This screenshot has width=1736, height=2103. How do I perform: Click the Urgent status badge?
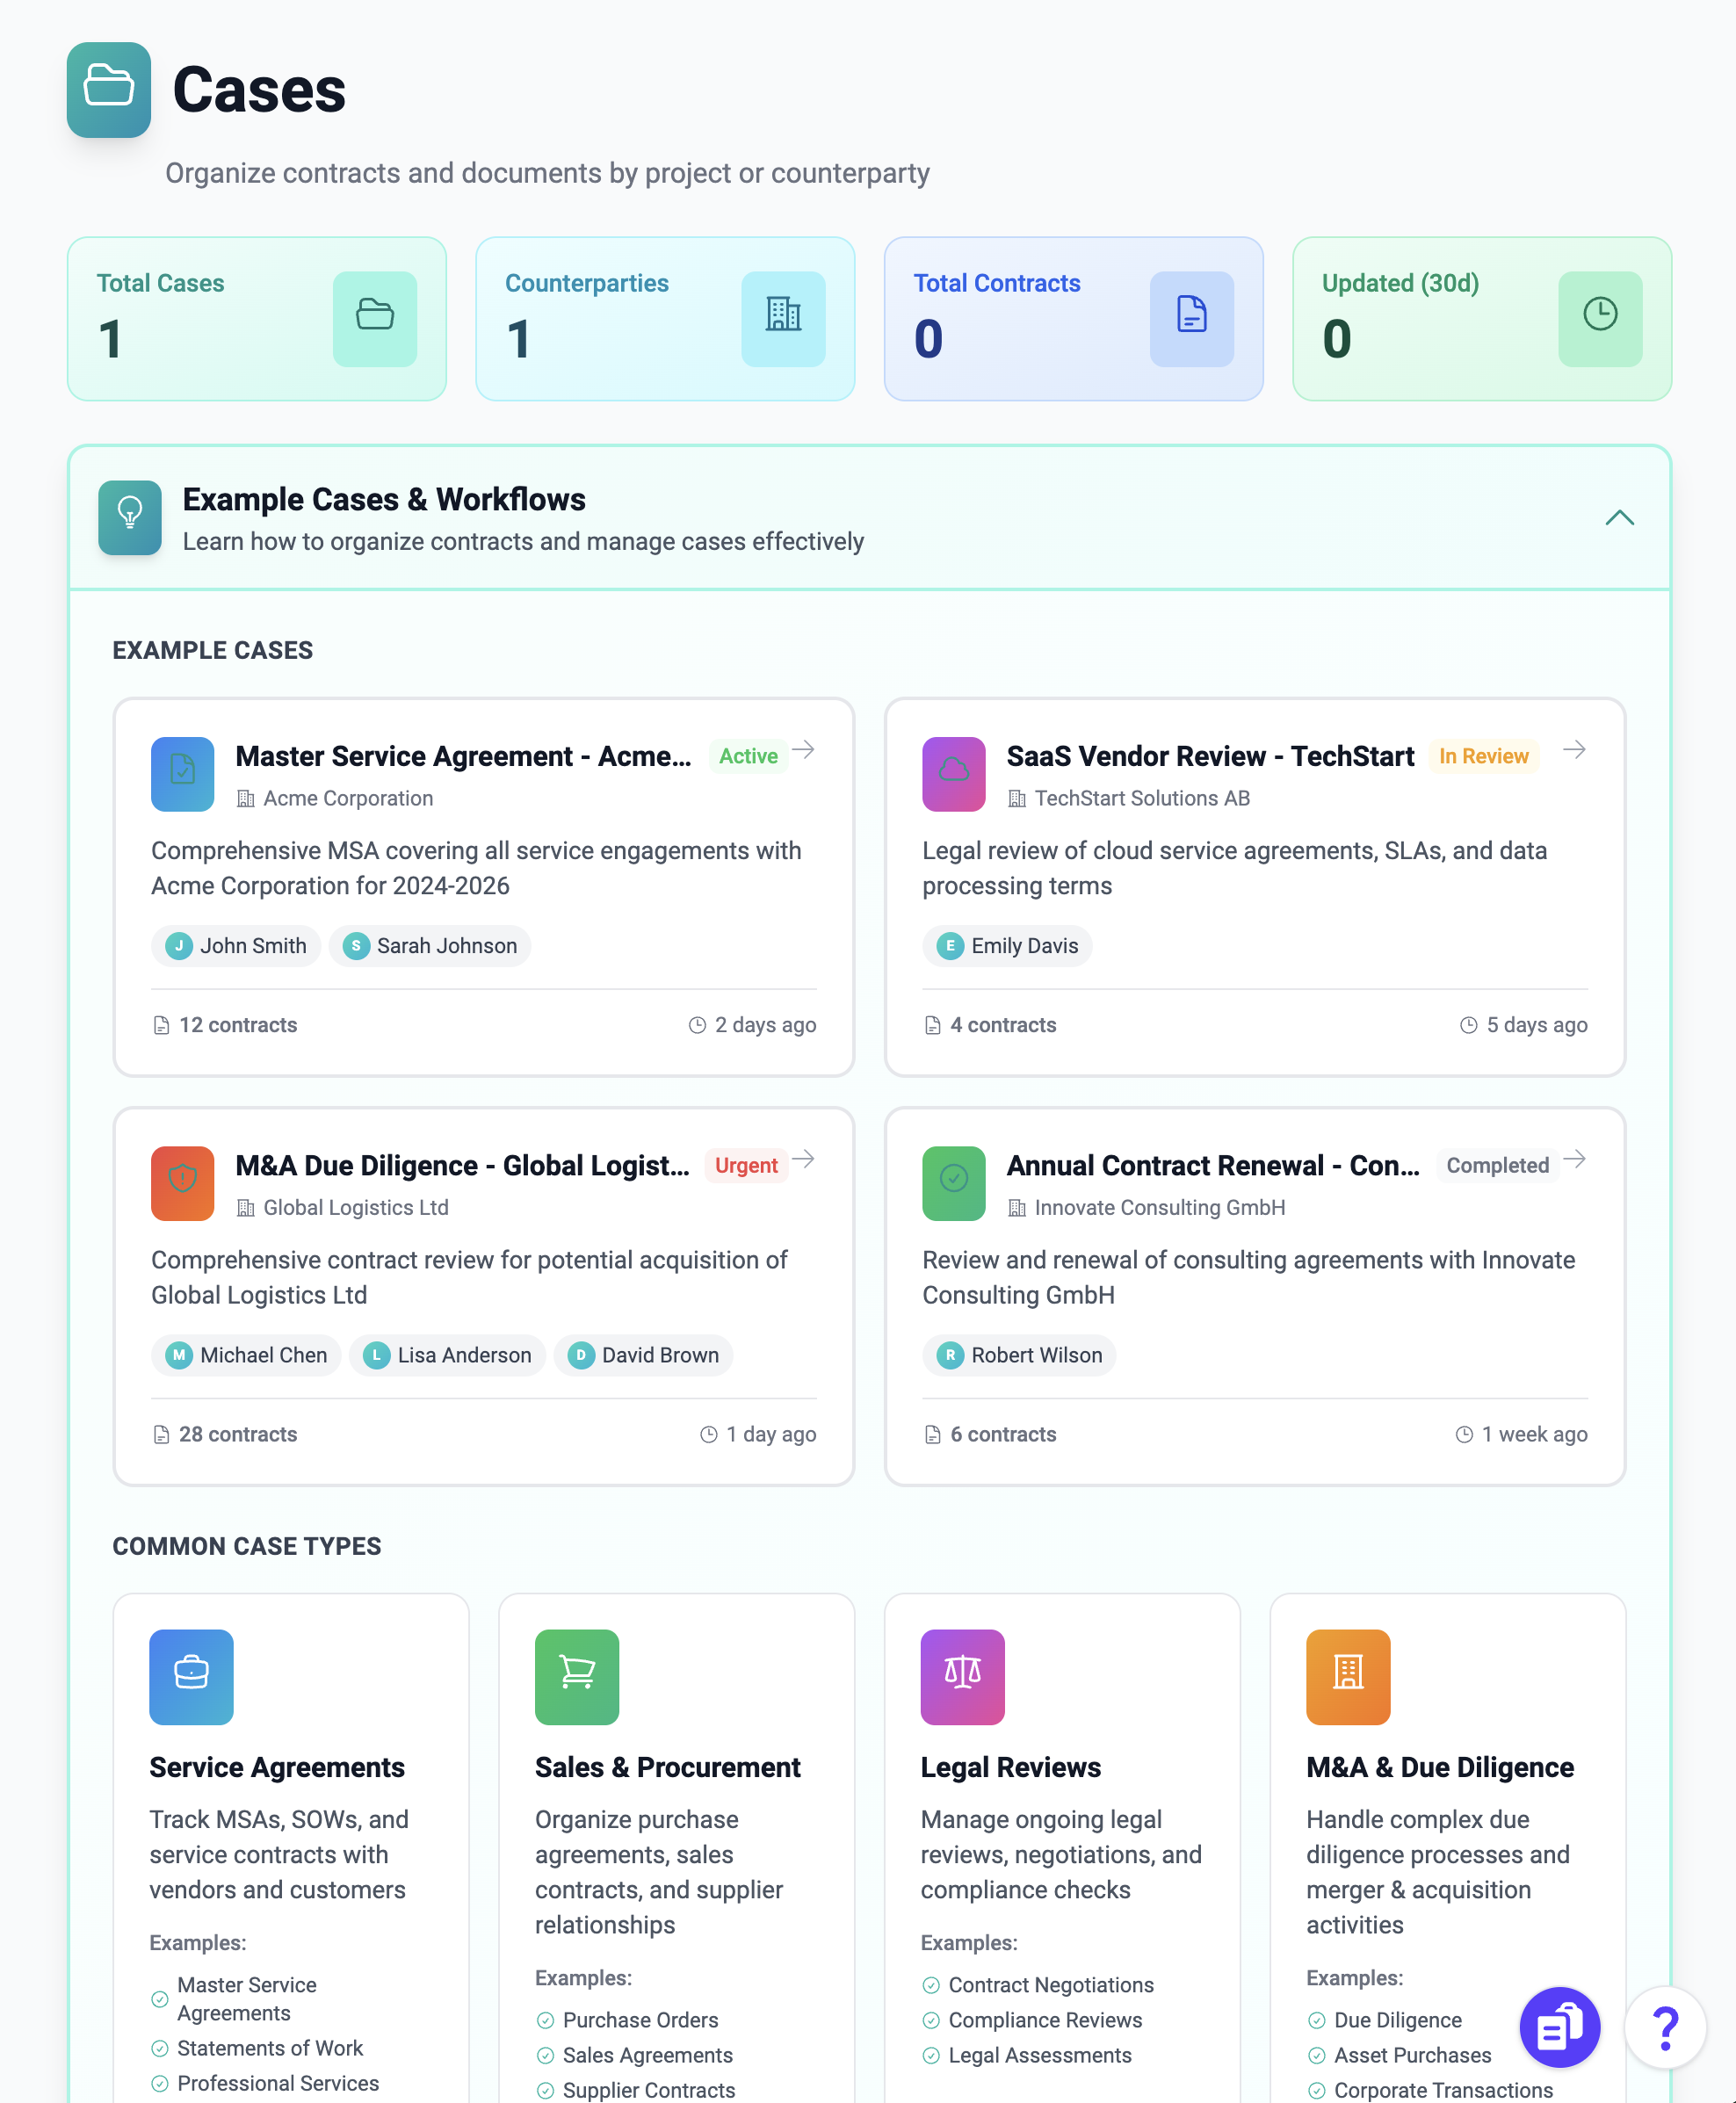pos(745,1165)
